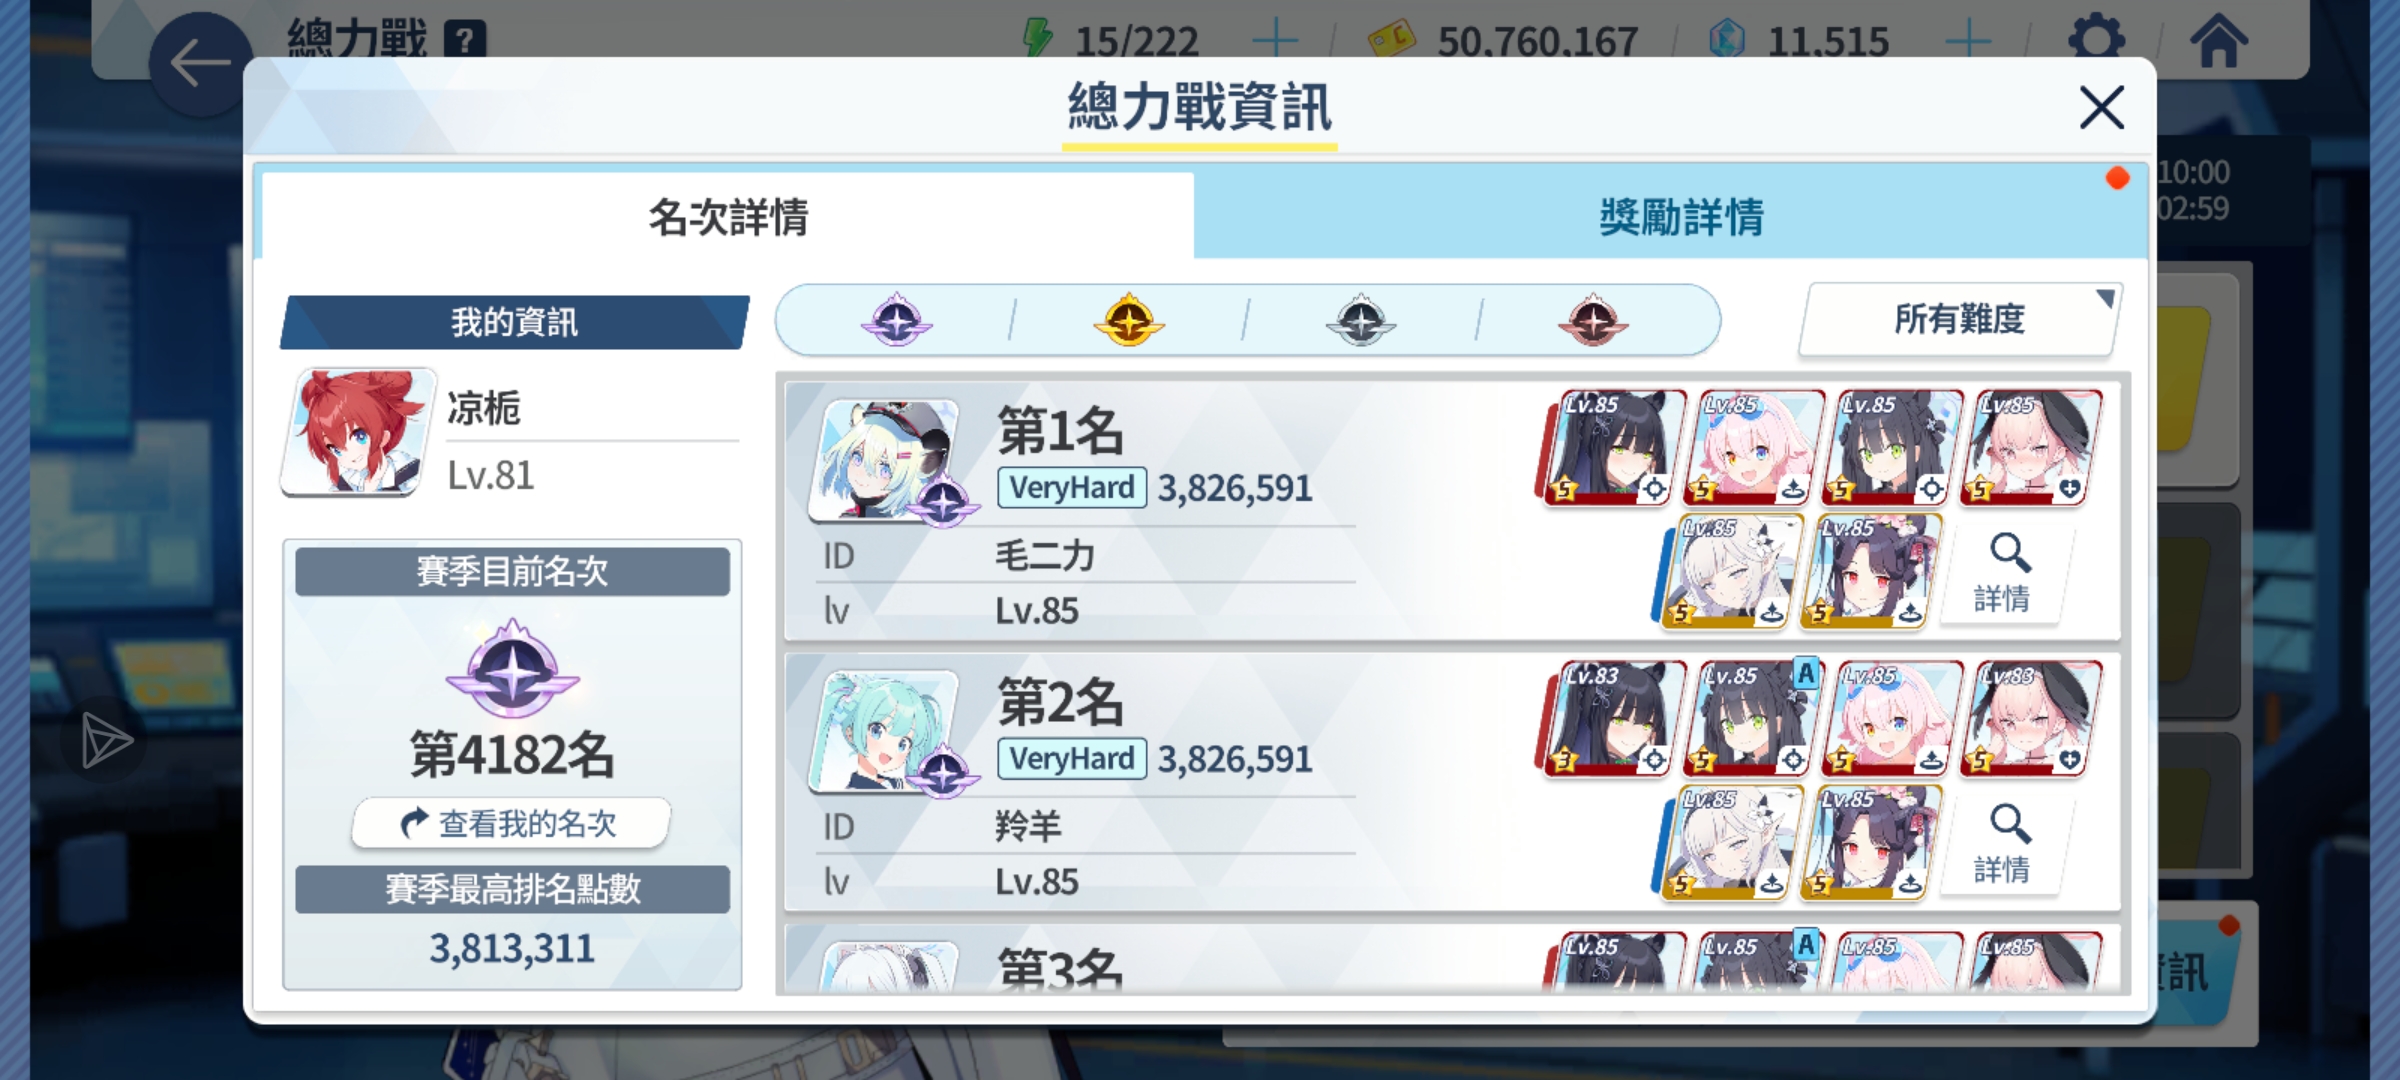
Task: Click the 查看我的名次 button
Action: pyautogui.click(x=511, y=823)
